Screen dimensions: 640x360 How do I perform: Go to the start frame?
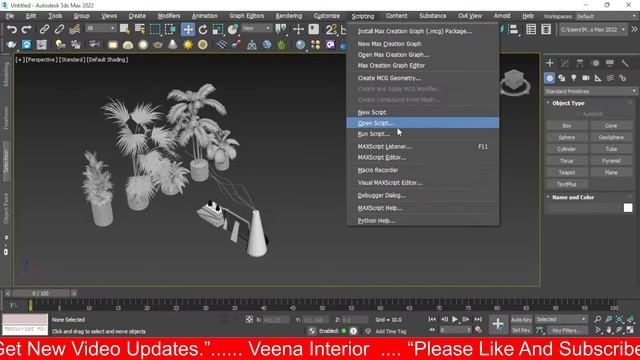pos(432,319)
